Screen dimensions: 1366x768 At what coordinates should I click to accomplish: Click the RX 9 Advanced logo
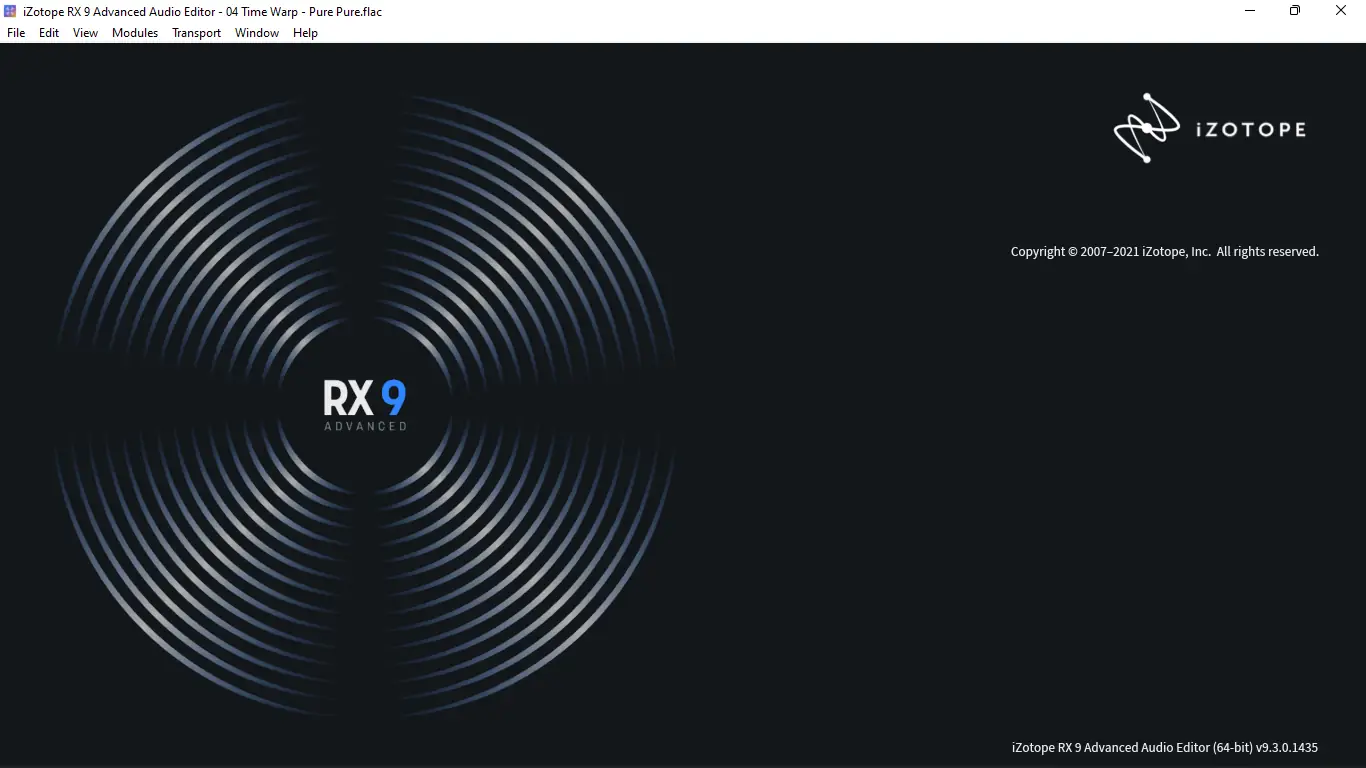[x=365, y=404]
